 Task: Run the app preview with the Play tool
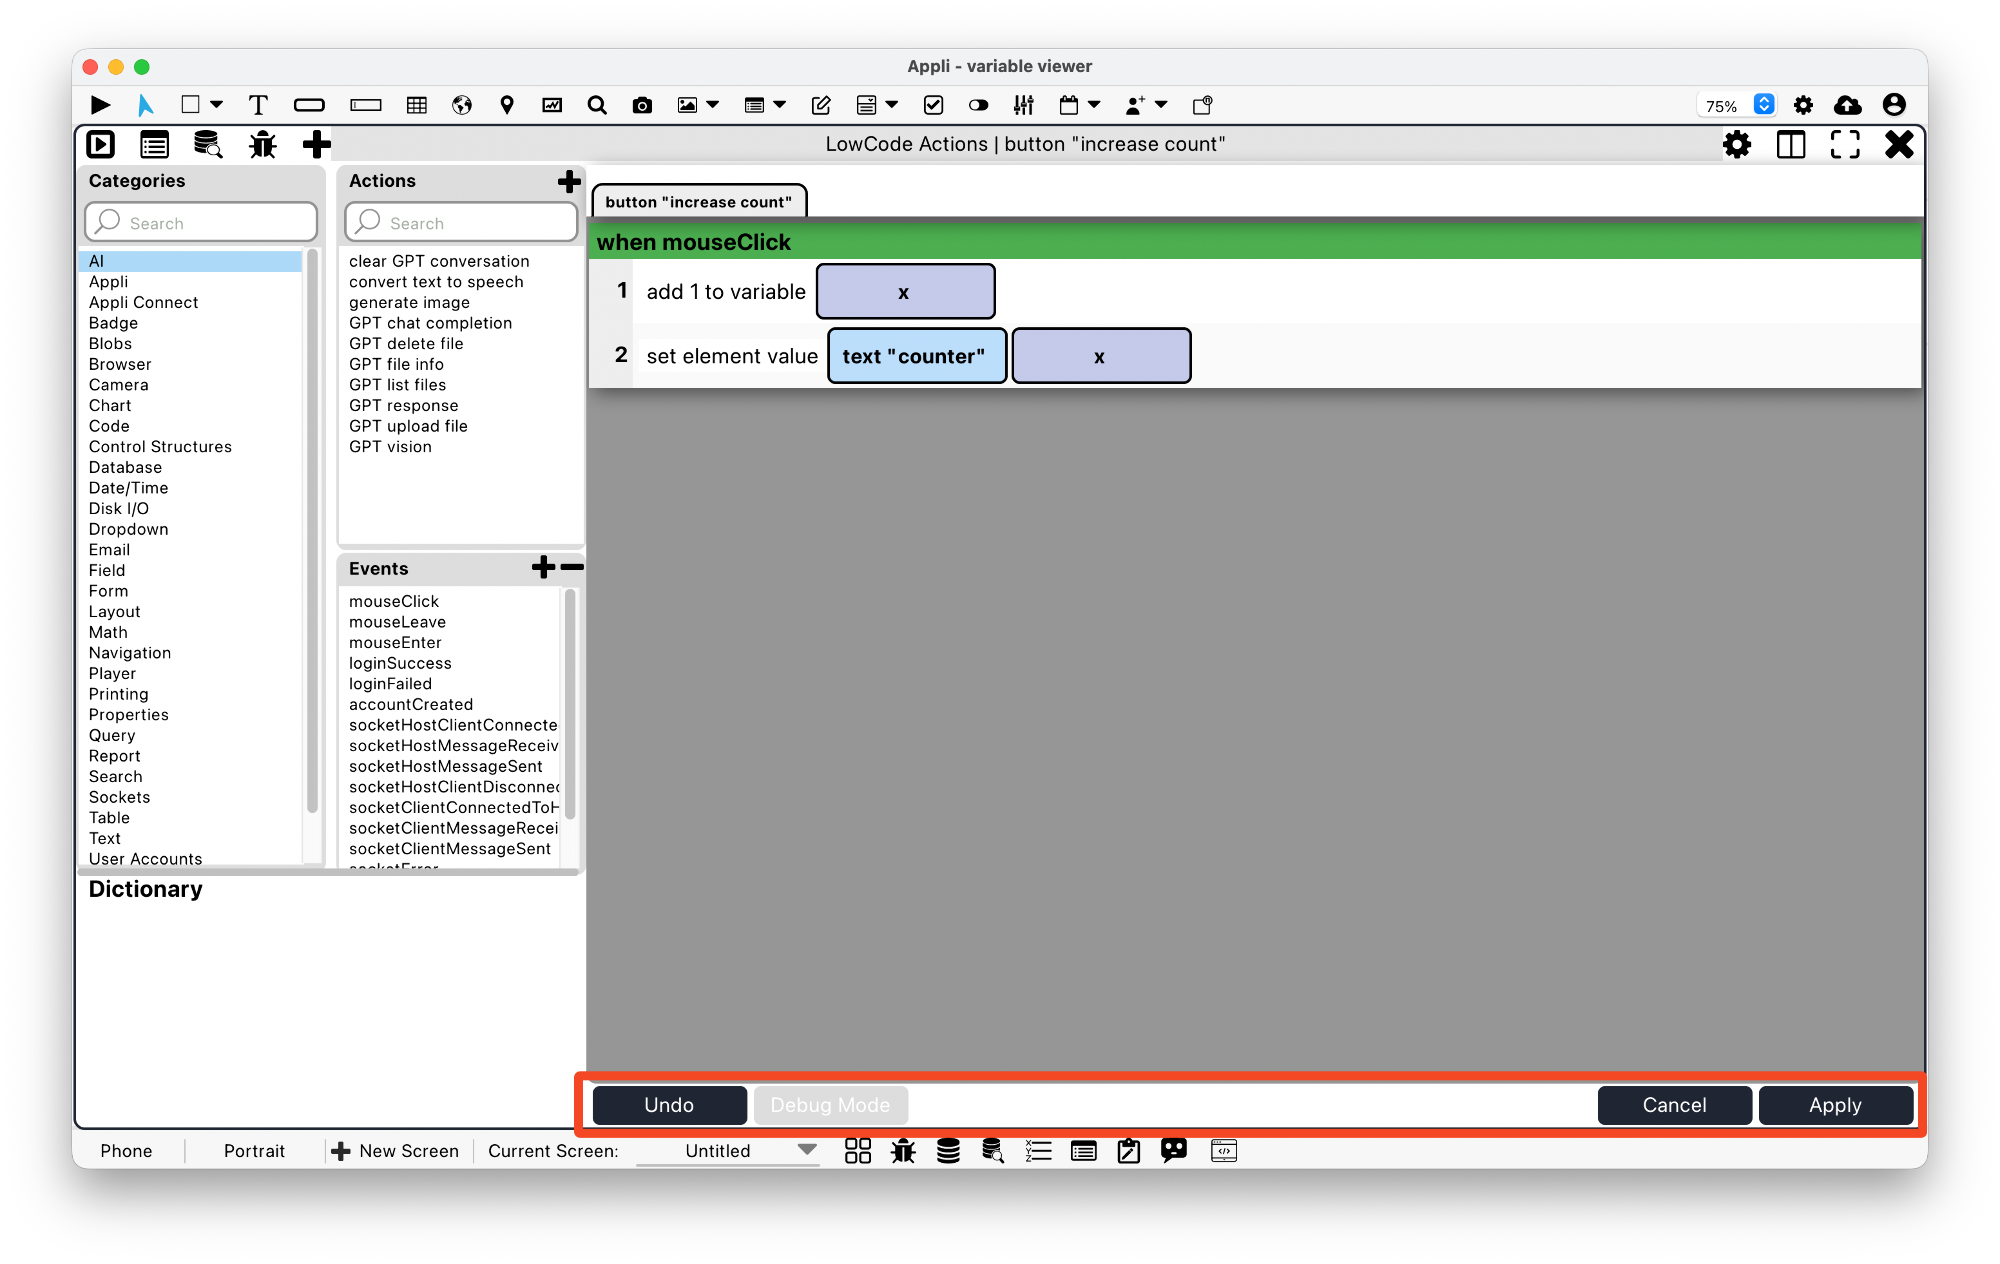100,104
